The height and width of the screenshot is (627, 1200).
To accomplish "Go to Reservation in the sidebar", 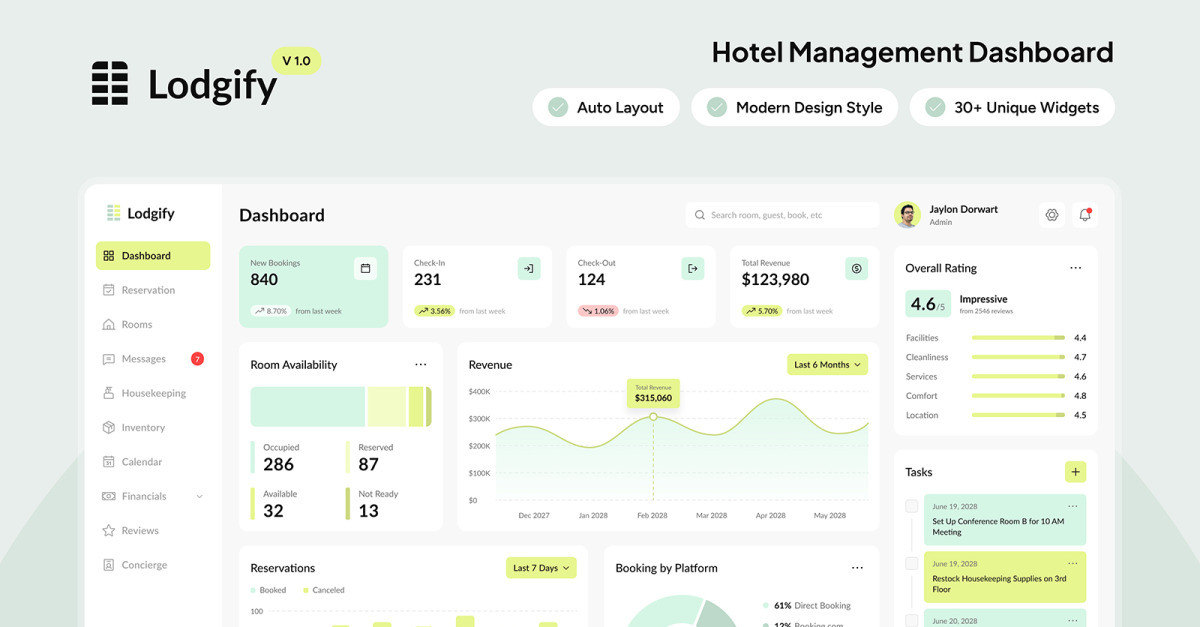I will pos(148,290).
